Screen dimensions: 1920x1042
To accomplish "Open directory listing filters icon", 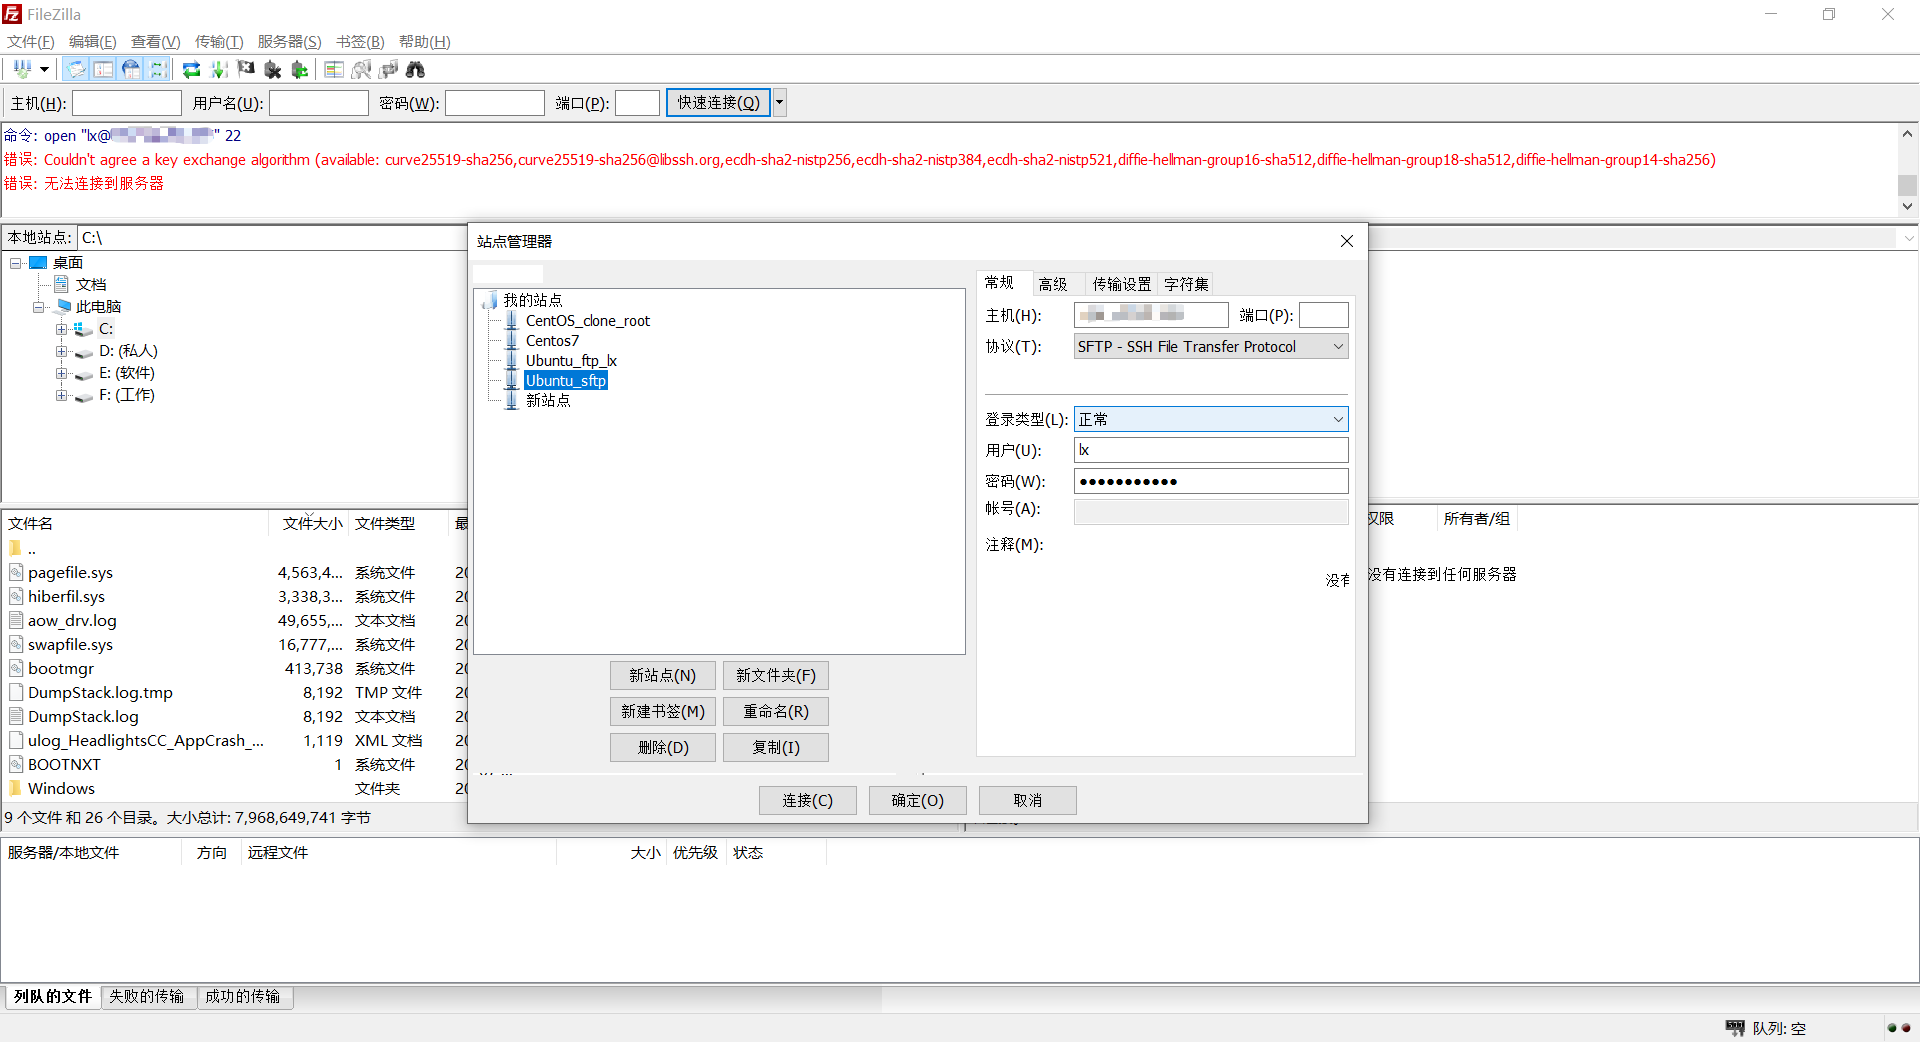I will pyautogui.click(x=334, y=69).
